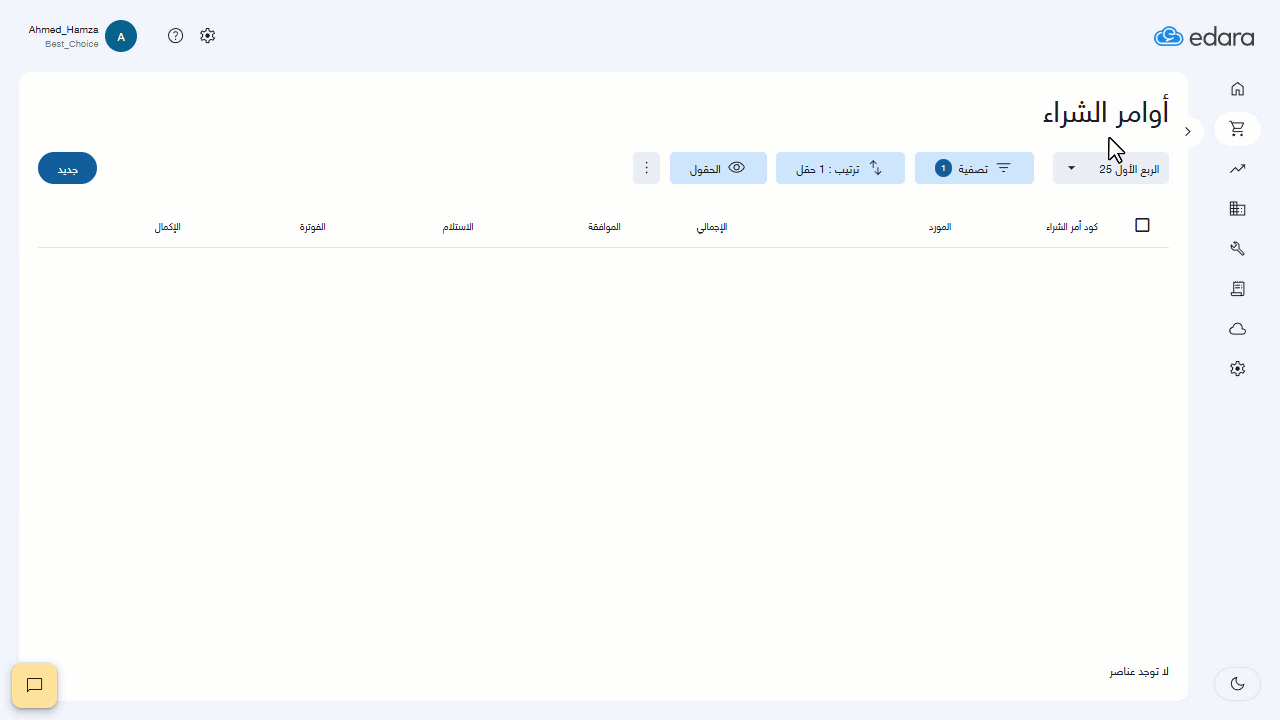Open the warehouse building icon in sidebar
1280x720 pixels.
[x=1237, y=209]
